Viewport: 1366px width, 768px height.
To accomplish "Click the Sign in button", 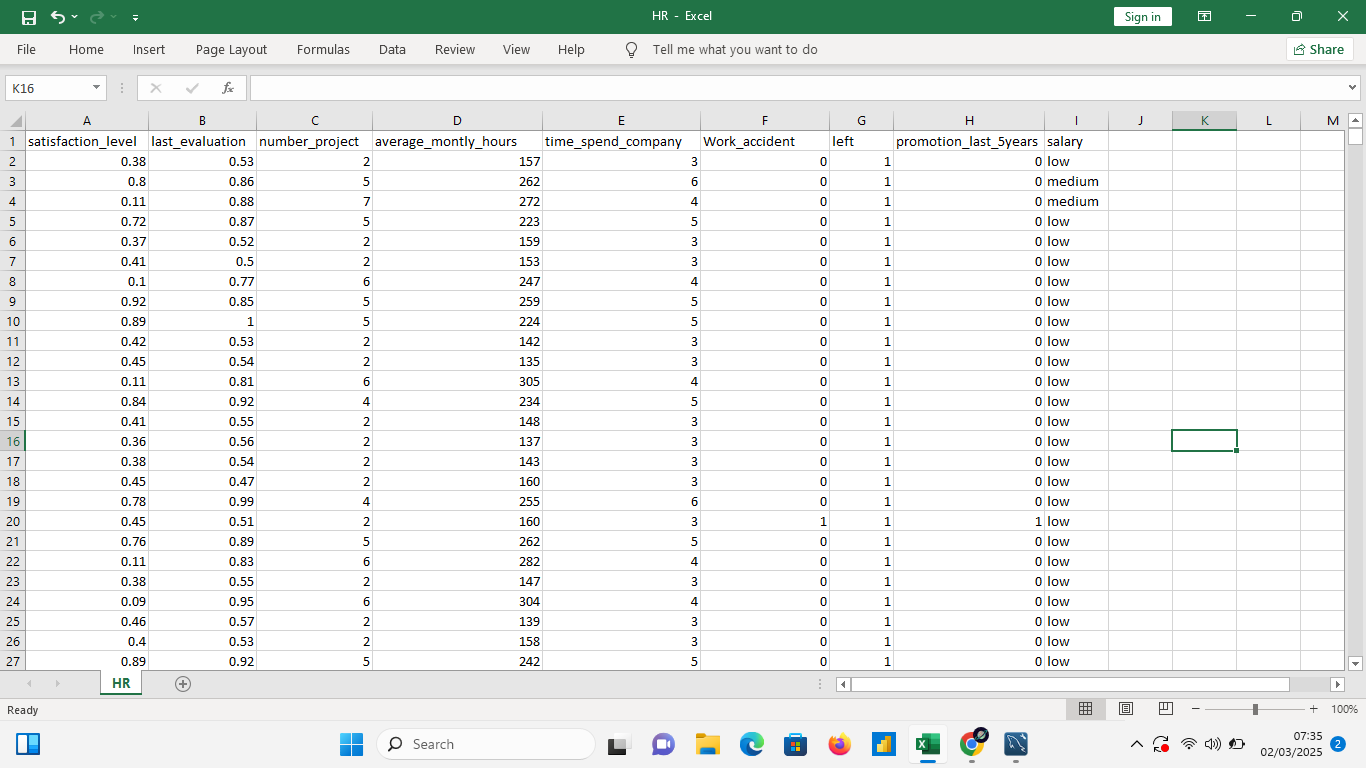I will click(x=1142, y=17).
